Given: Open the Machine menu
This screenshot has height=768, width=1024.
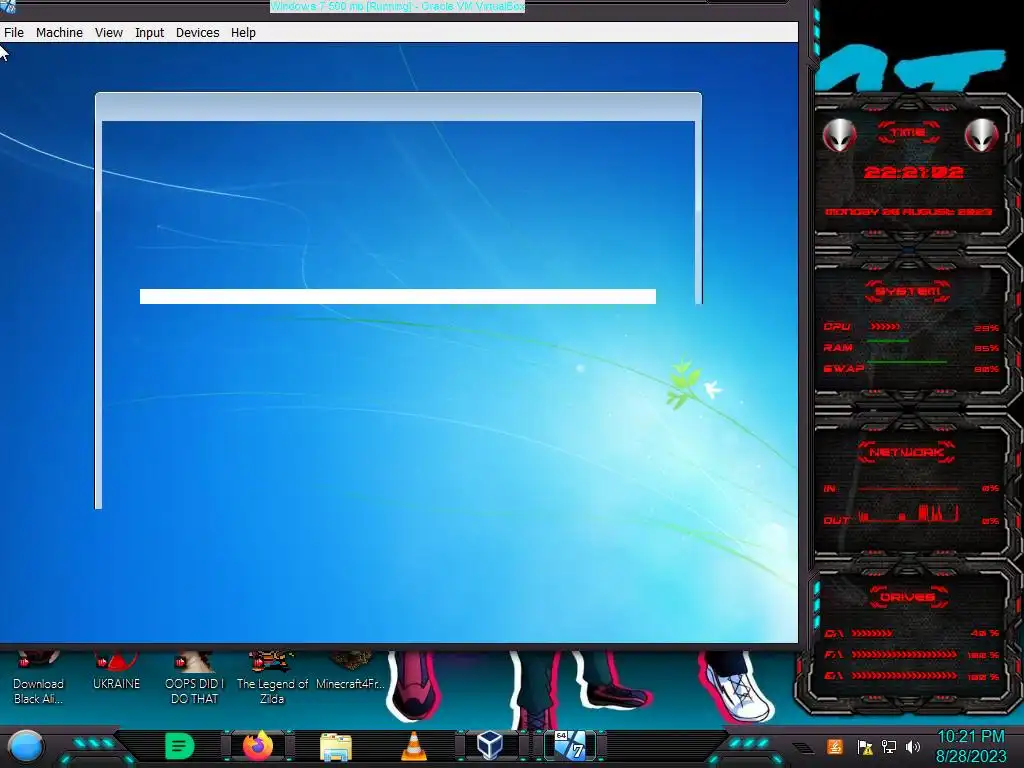Looking at the screenshot, I should [x=59, y=33].
